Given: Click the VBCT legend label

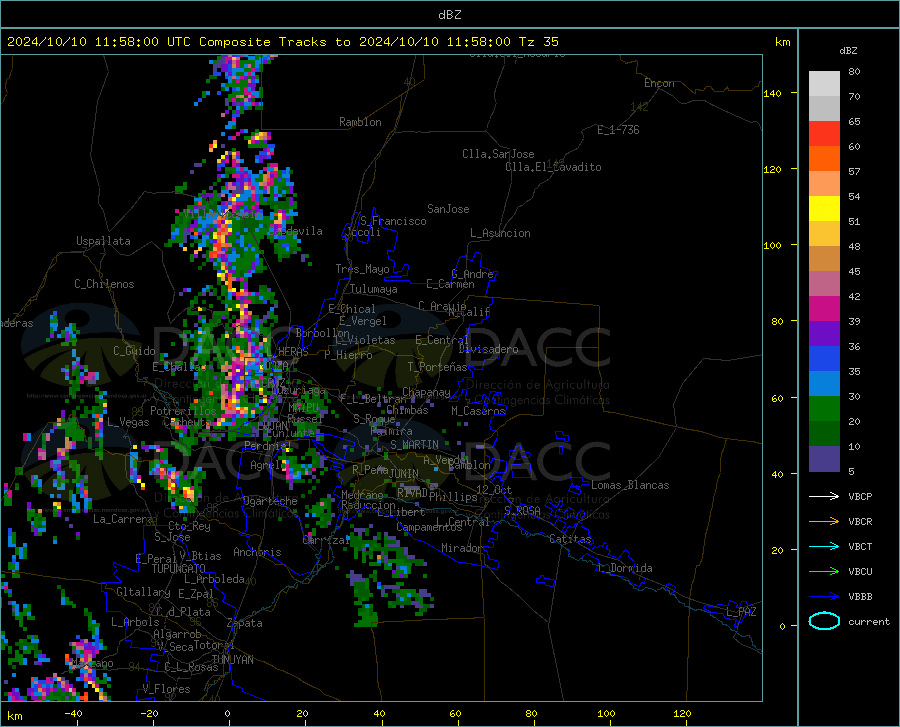Looking at the screenshot, I should 860,546.
